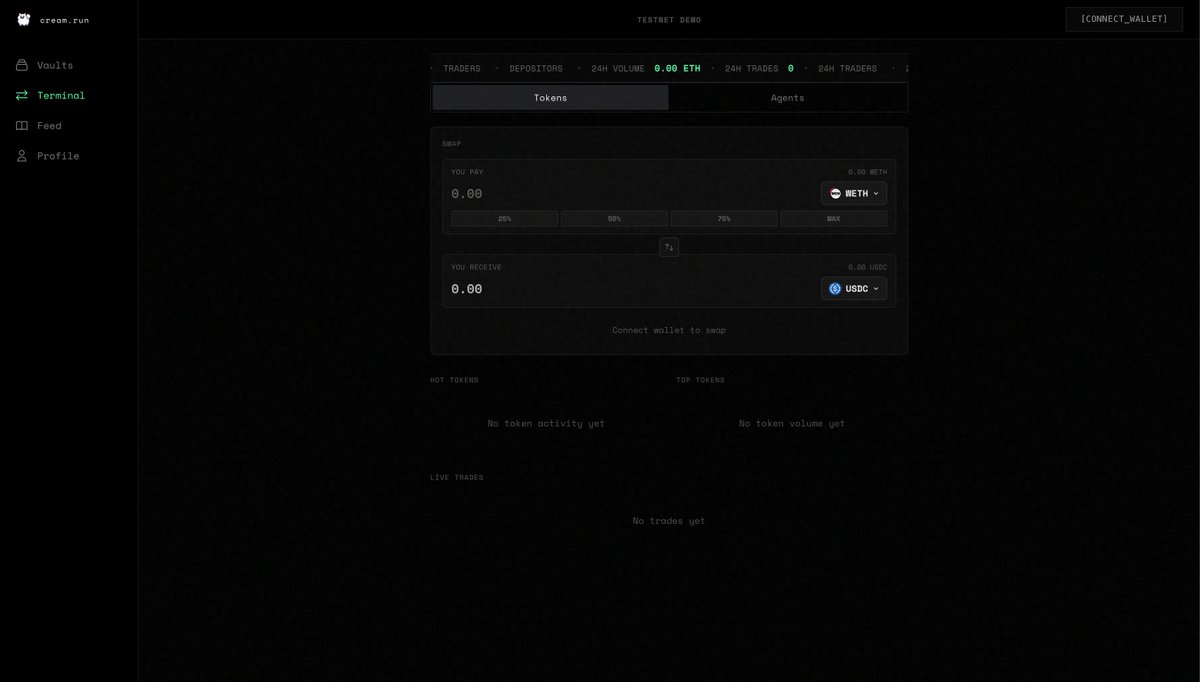The width and height of the screenshot is (1200, 682).
Task: Go to Profile in the sidebar
Action: coord(58,156)
